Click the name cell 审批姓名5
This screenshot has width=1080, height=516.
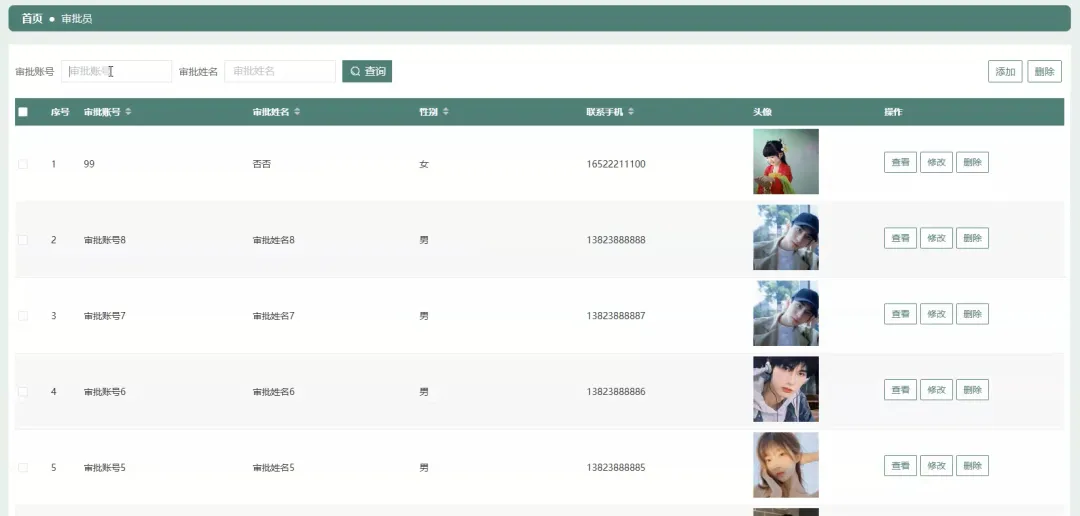(x=273, y=467)
